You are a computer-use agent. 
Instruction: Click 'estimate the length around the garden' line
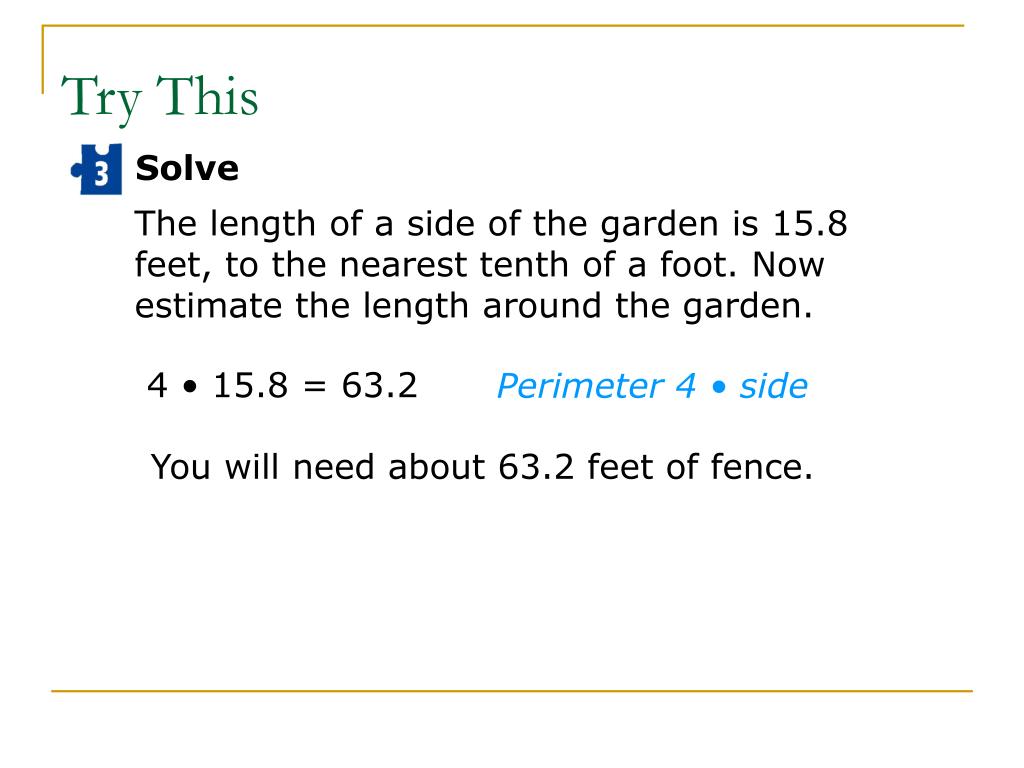tap(474, 306)
